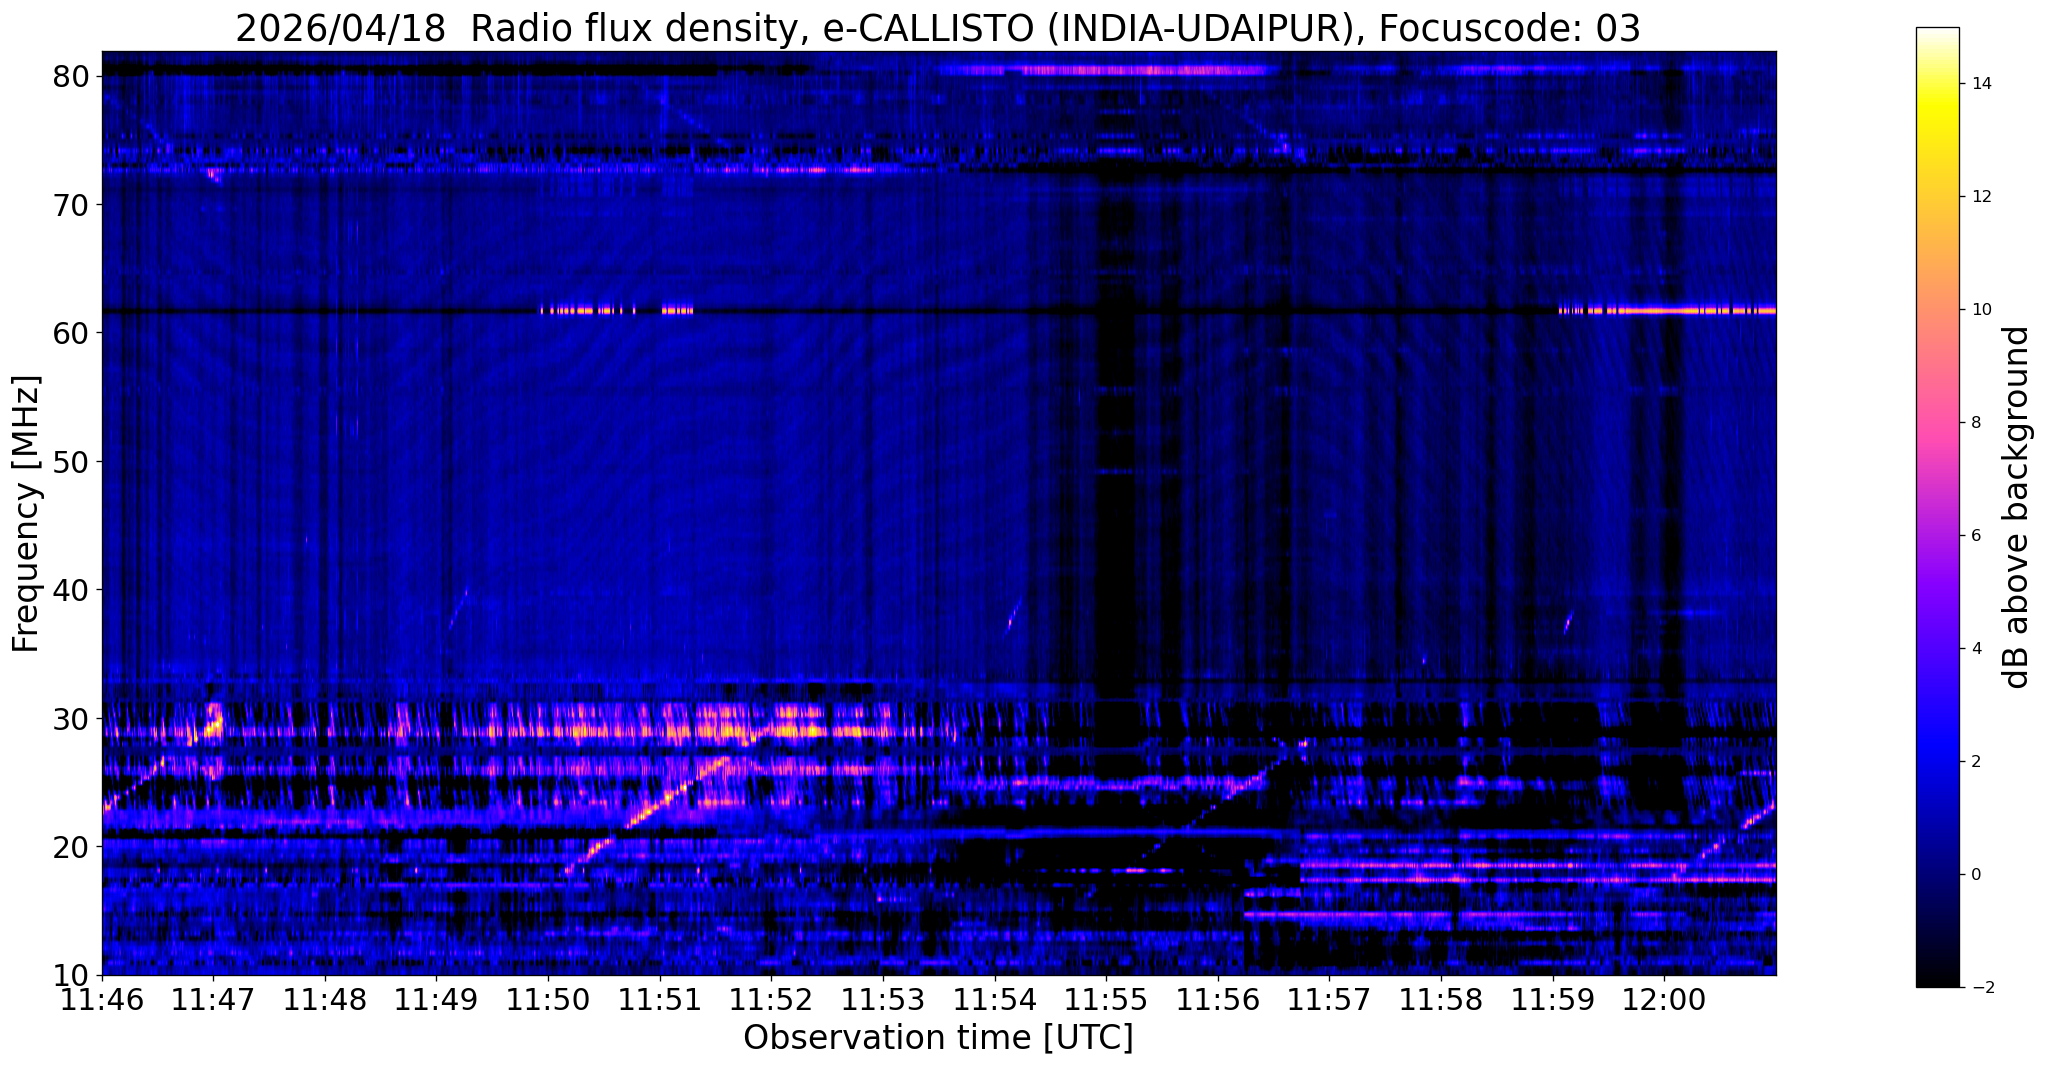The width and height of the screenshot is (2047, 1067).
Task: Click the bright 62 MHz line after 11:59
Action: click(1667, 311)
